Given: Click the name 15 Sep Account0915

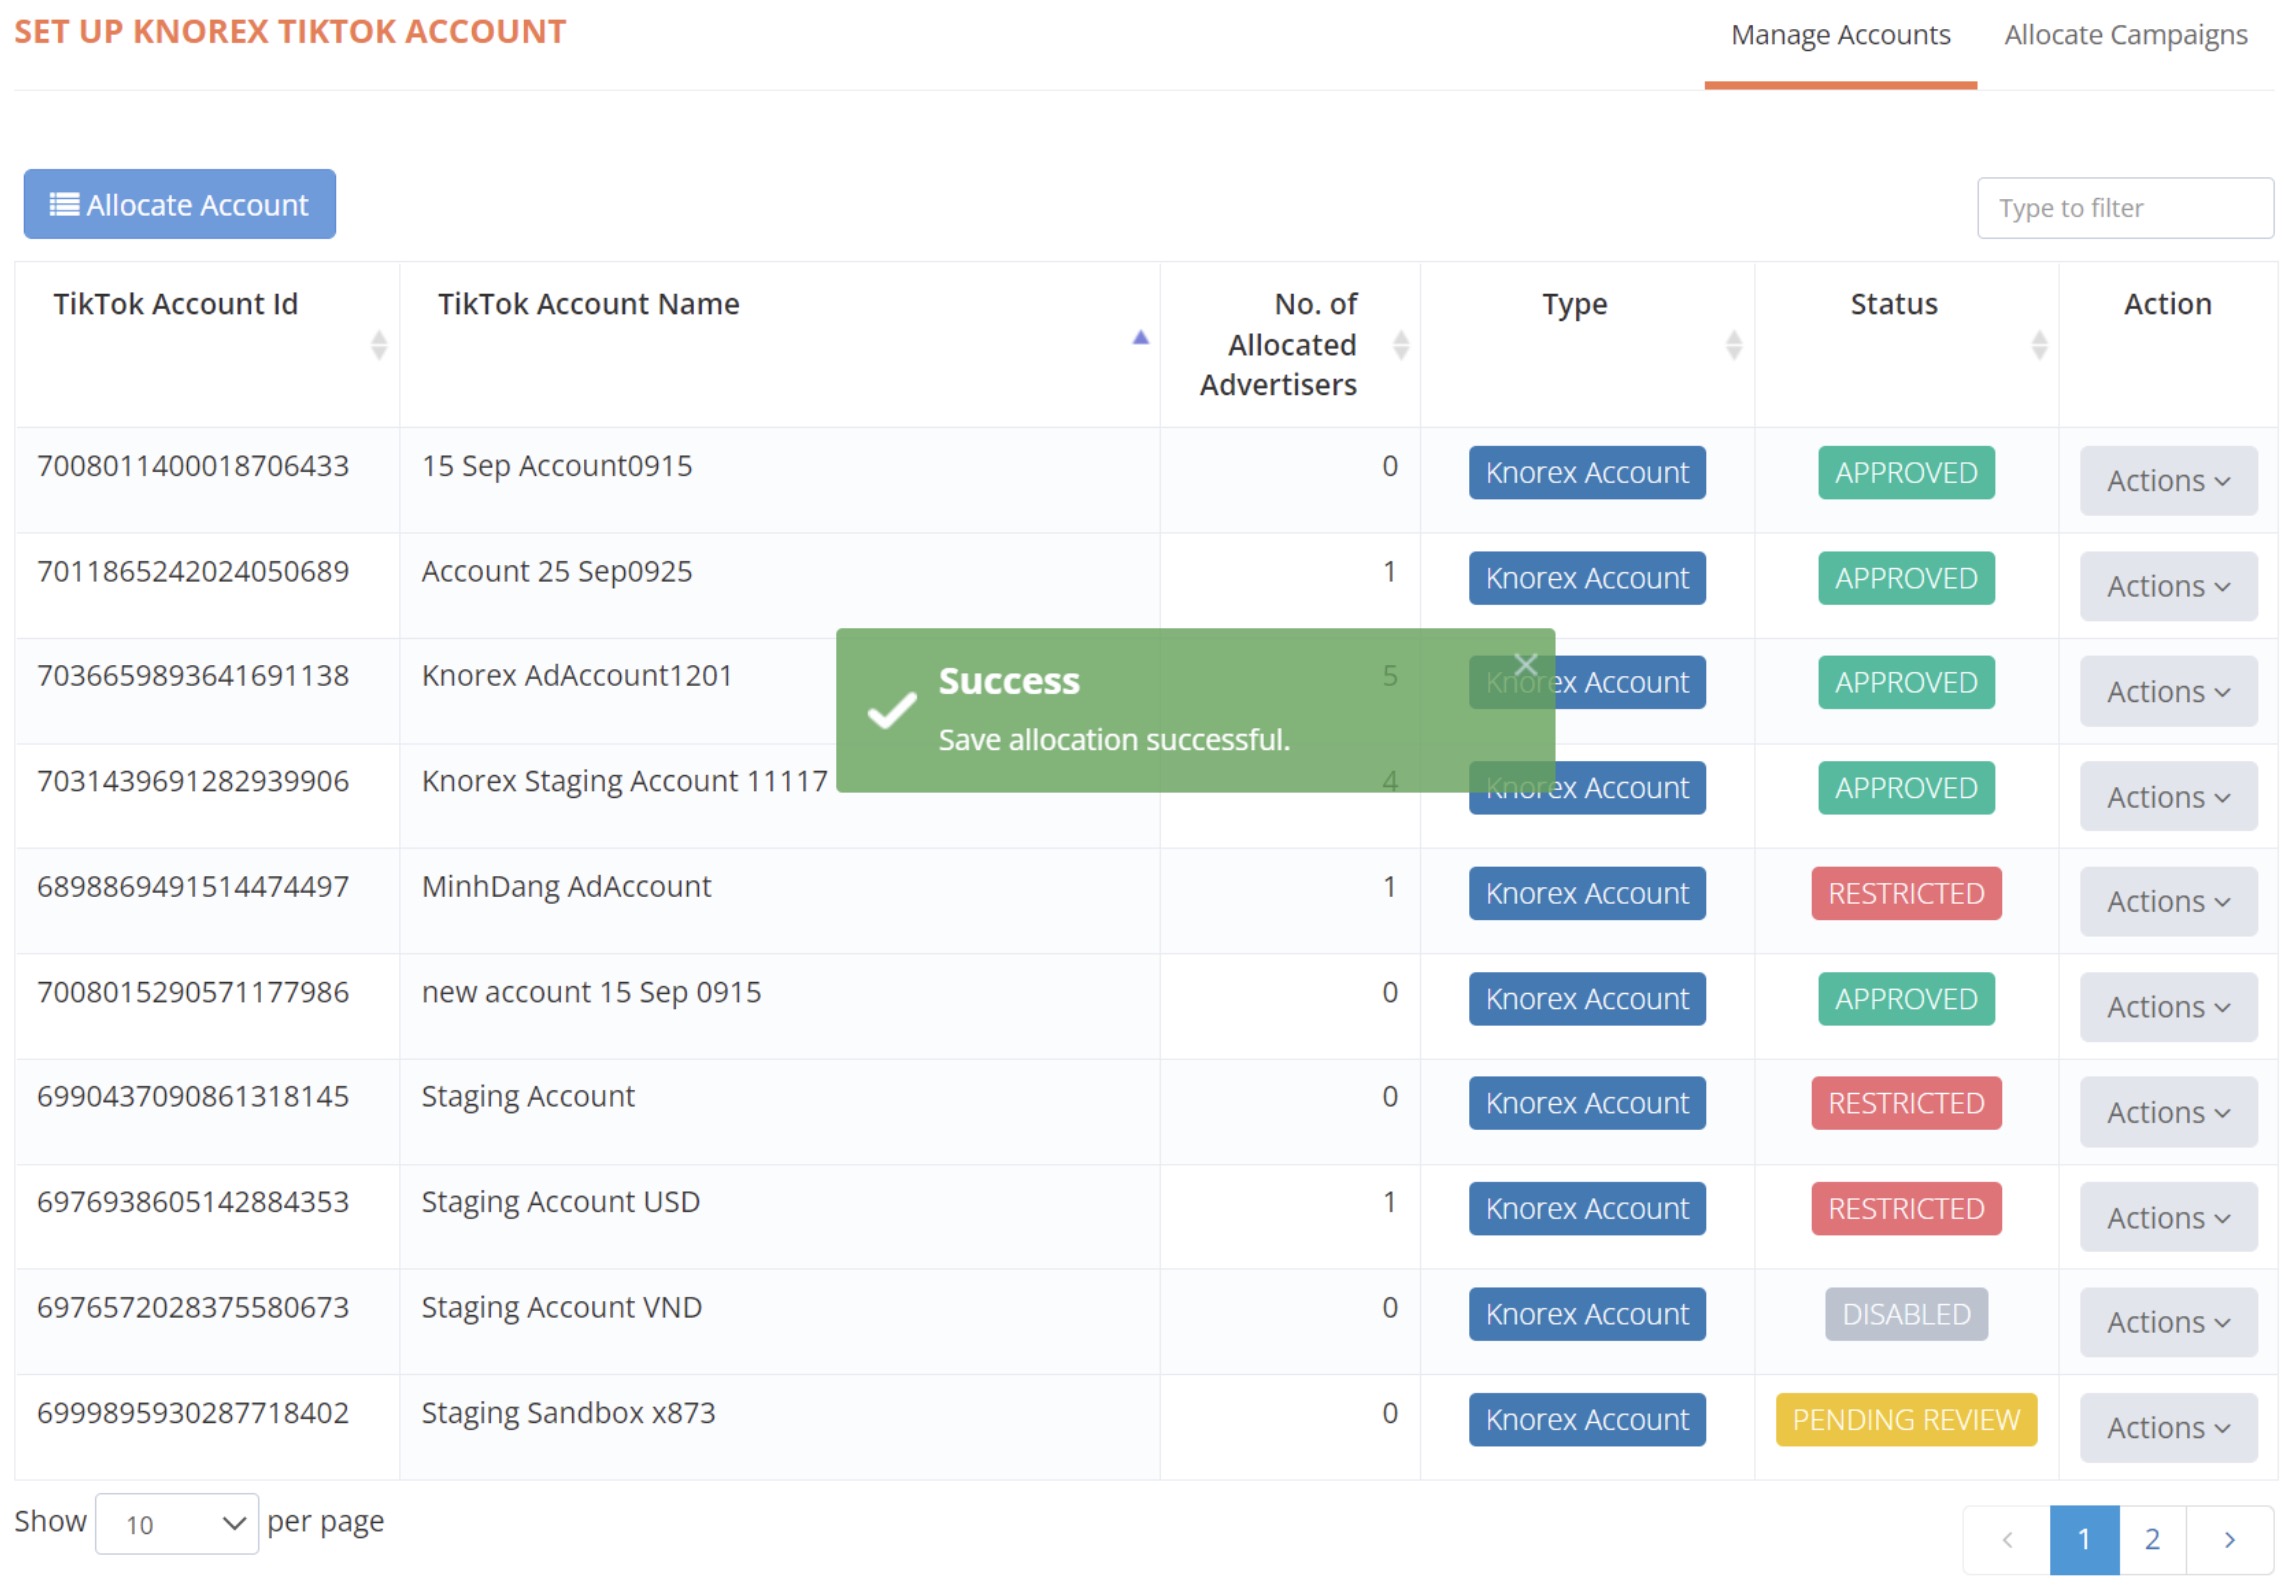Looking at the screenshot, I should 557,467.
